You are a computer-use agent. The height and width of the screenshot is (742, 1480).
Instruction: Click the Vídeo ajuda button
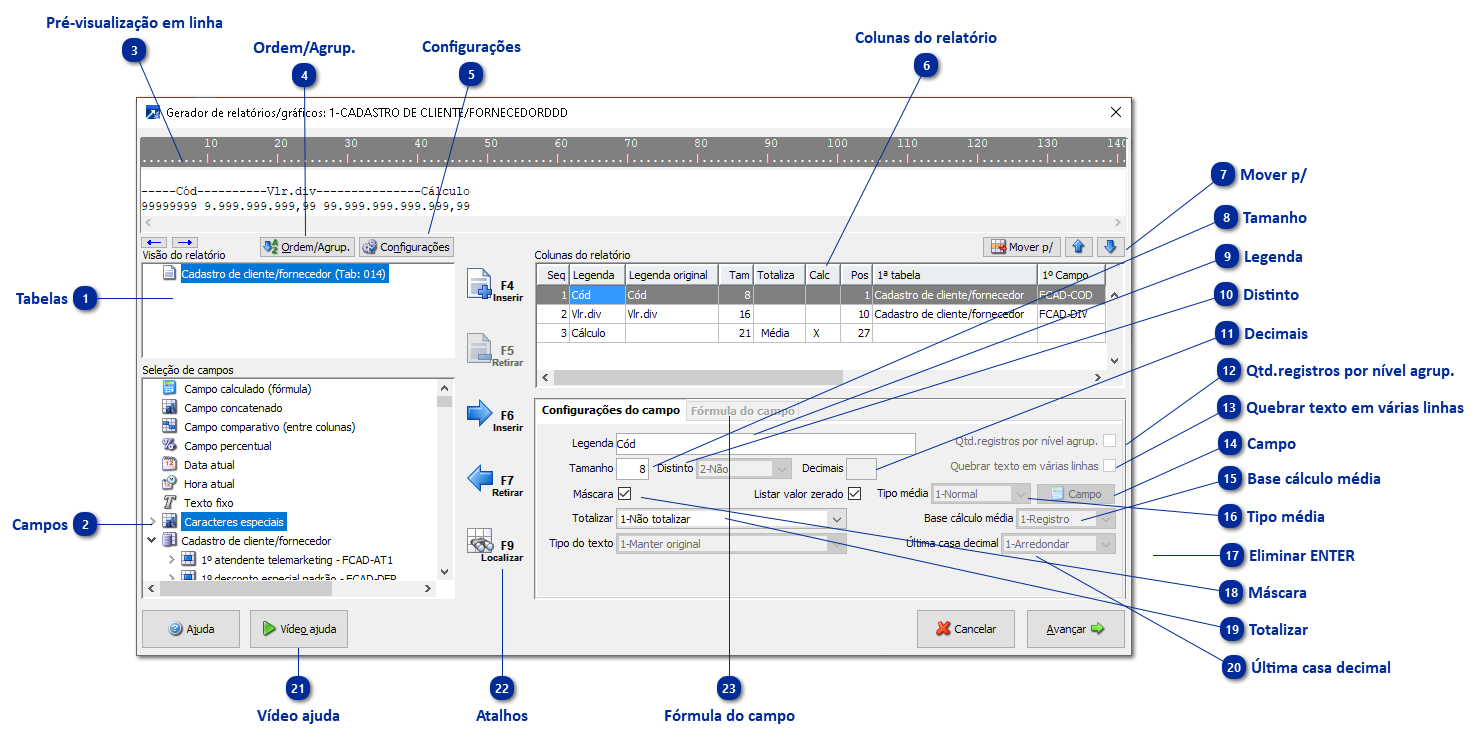tap(299, 630)
